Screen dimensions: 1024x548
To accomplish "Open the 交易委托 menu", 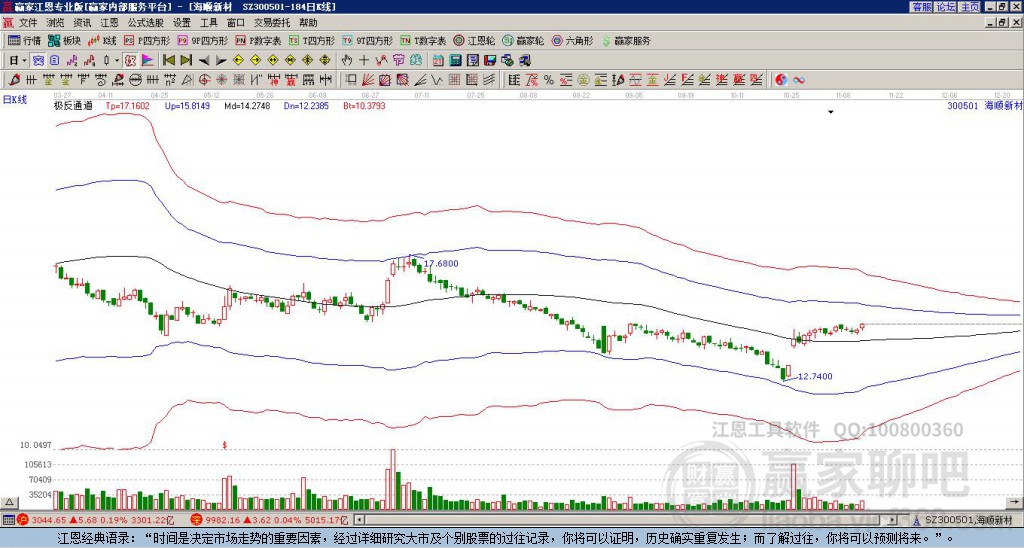I will (x=272, y=23).
